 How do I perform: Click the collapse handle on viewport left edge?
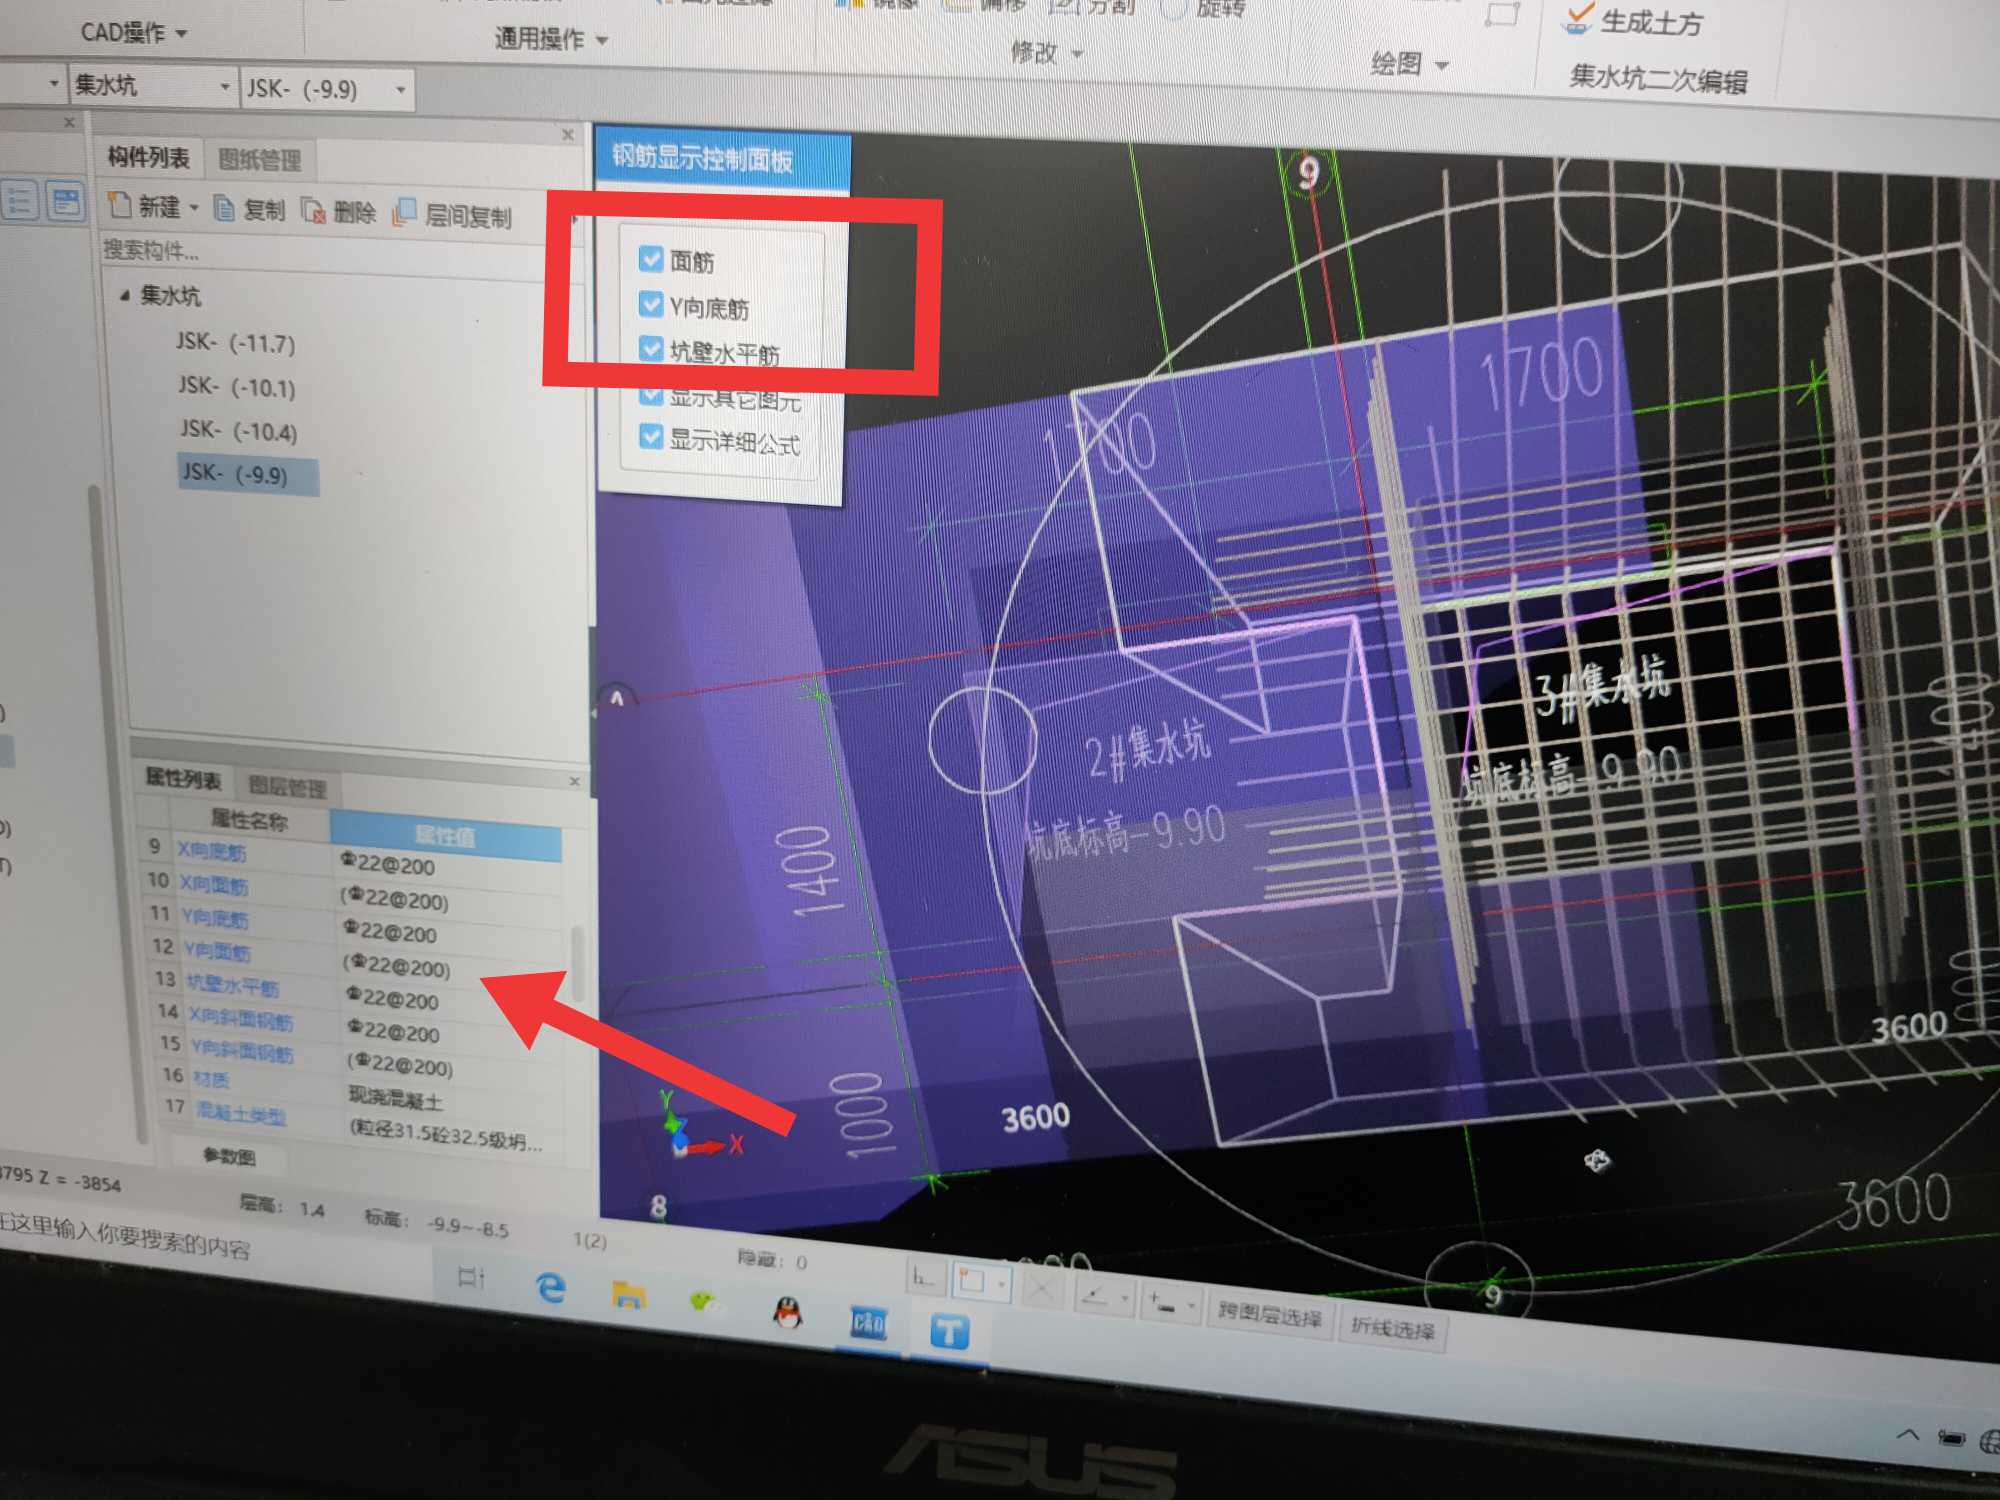click(x=593, y=712)
